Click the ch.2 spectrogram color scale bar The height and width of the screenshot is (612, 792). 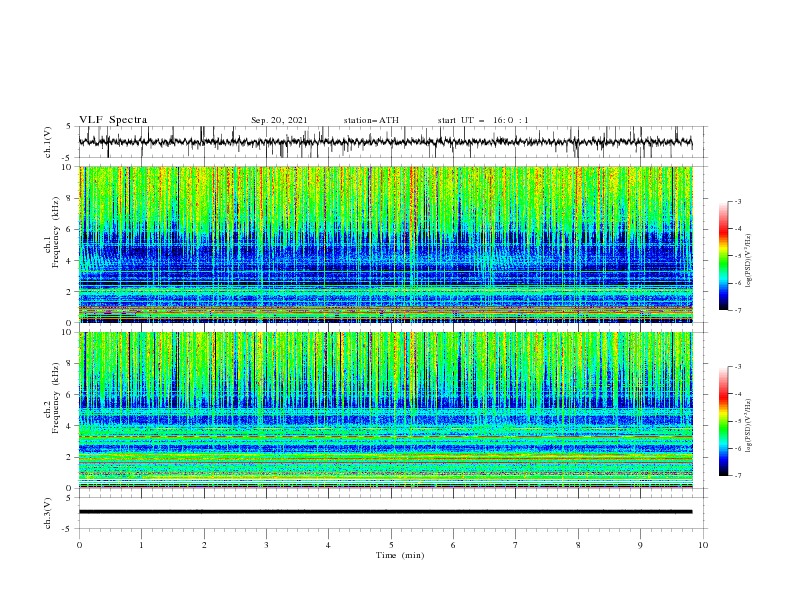[723, 421]
